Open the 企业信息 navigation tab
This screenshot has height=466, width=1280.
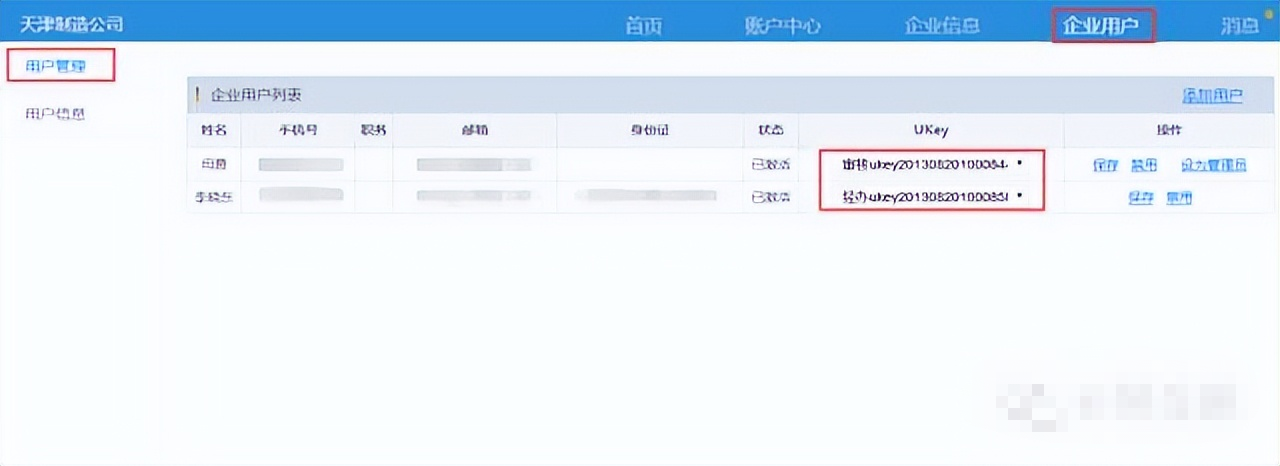pyautogui.click(x=941, y=26)
